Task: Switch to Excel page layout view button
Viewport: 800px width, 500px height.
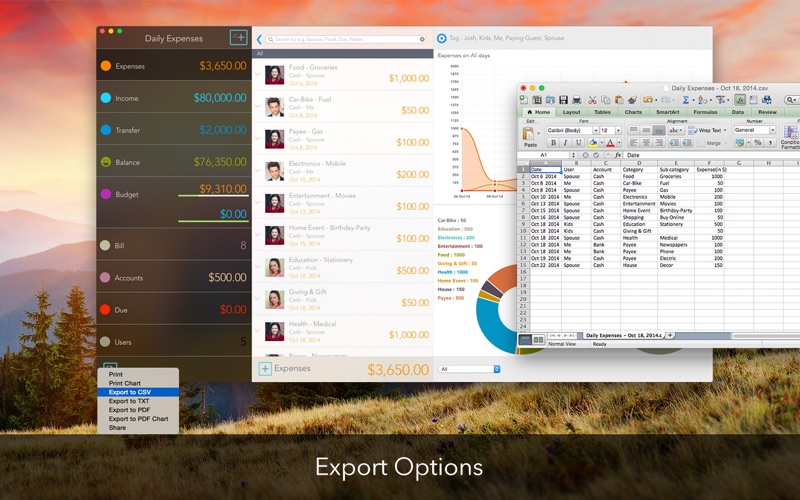Action: click(x=538, y=339)
